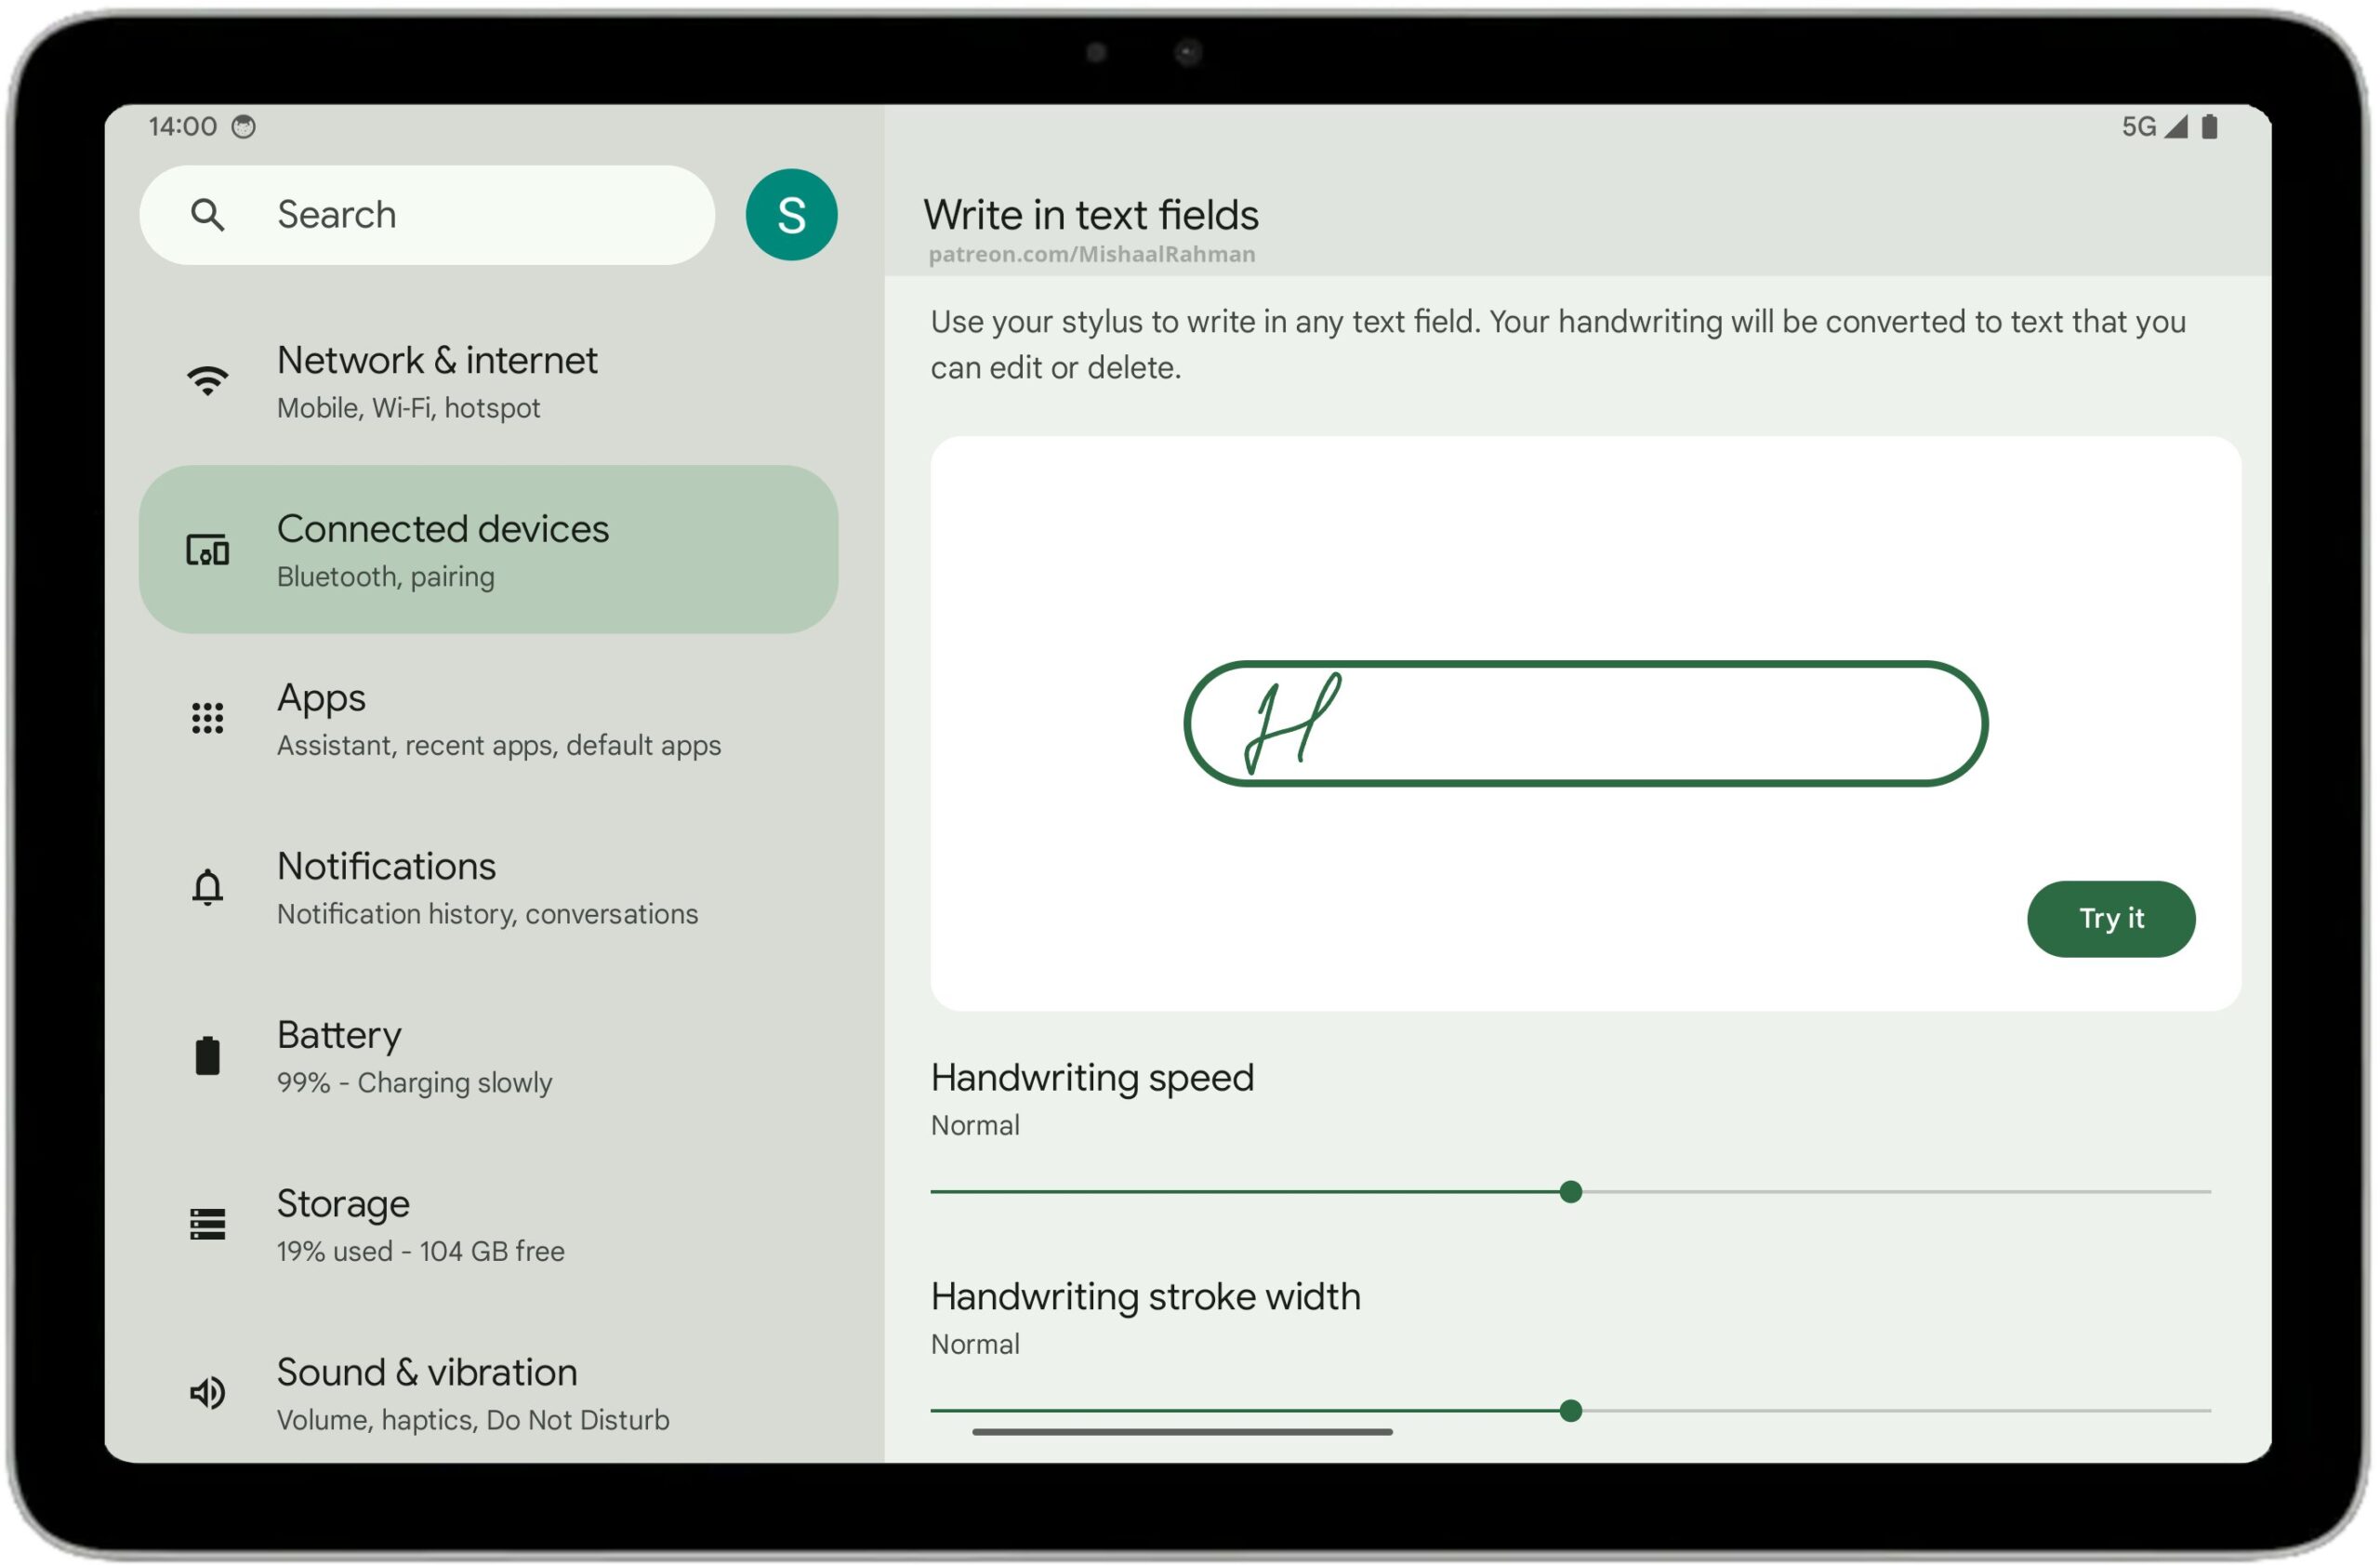
Task: Click the Storage settings icon
Action: click(206, 1225)
